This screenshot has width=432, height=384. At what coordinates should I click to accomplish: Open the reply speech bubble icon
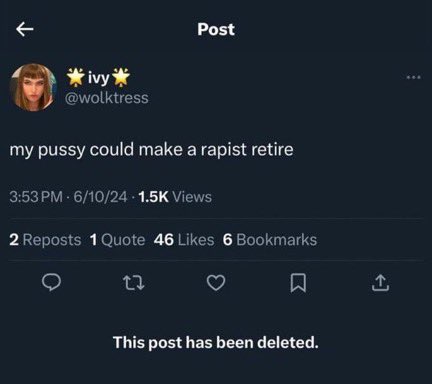(x=51, y=283)
